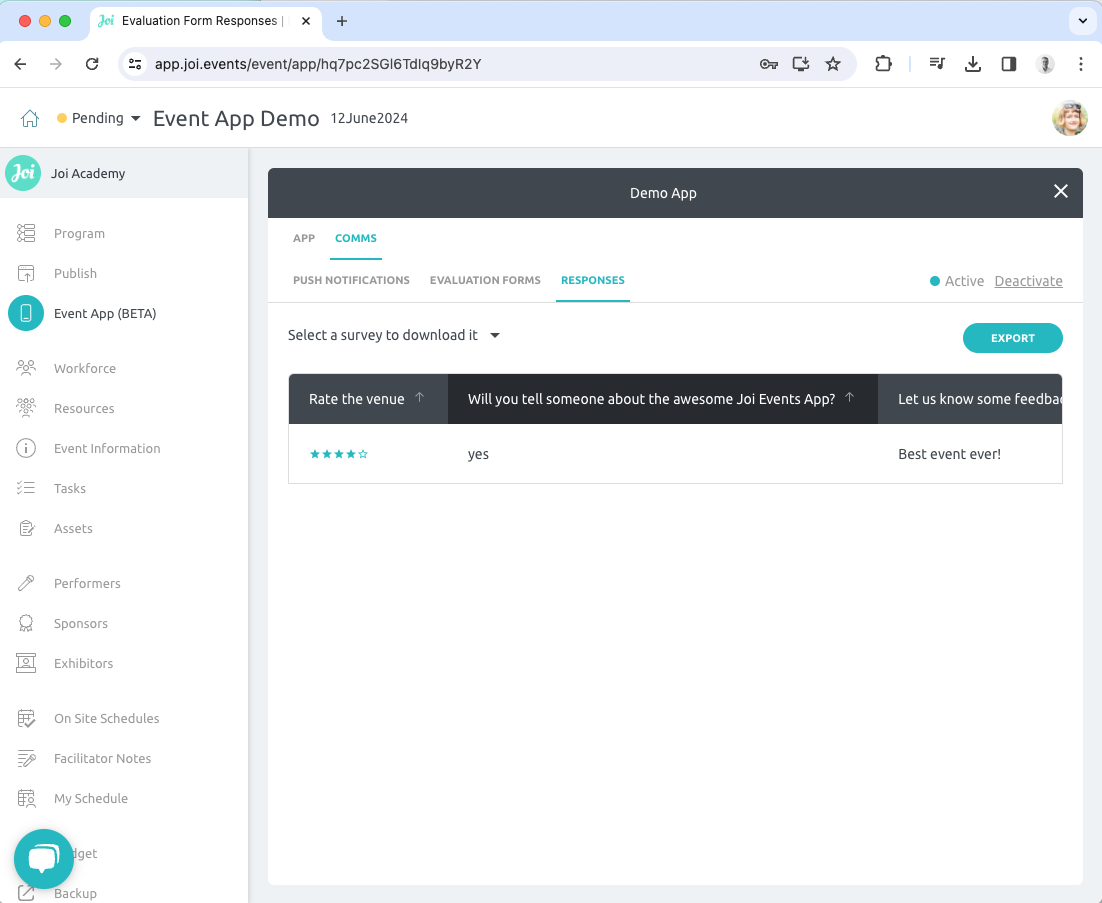Click the 'yes' response cell
Viewport: 1102px width, 903px height.
(478, 454)
